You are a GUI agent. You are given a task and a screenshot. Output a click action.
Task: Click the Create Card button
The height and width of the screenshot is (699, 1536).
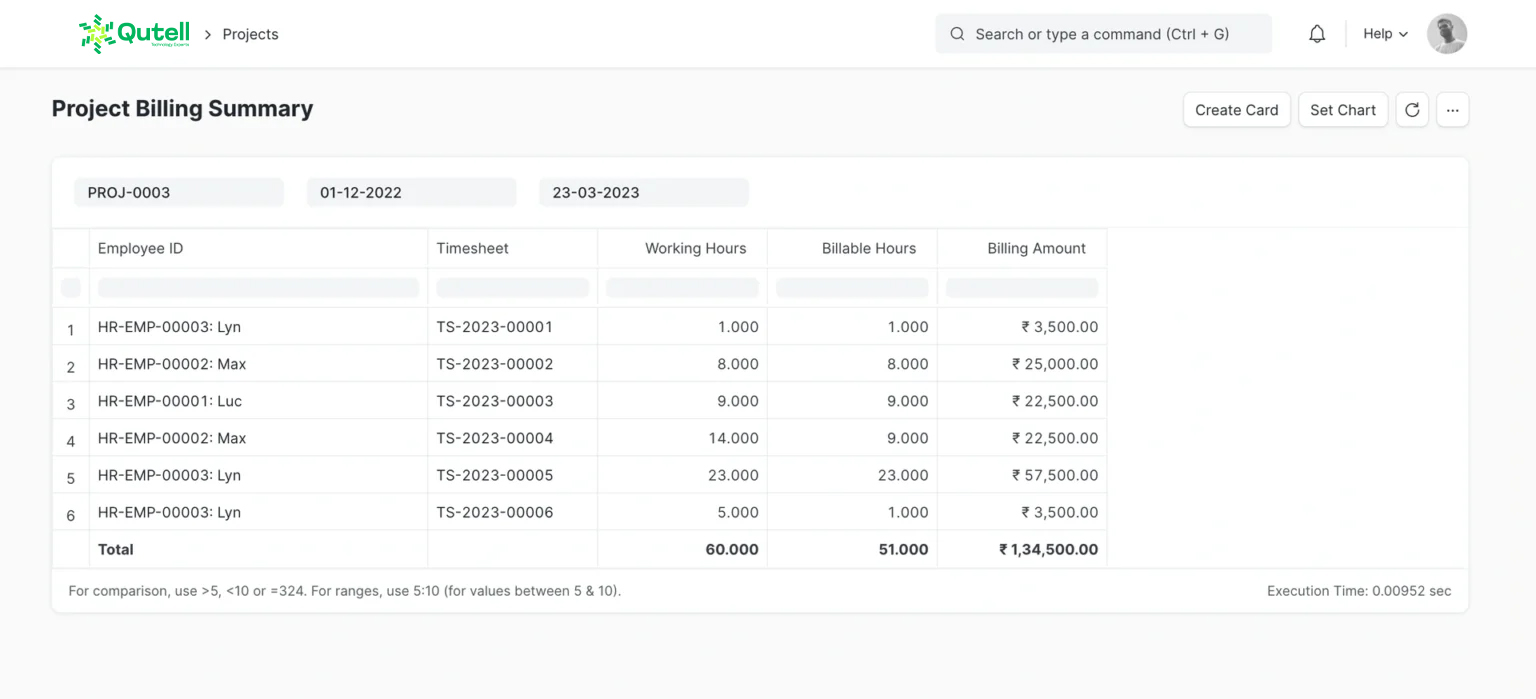pos(1236,110)
